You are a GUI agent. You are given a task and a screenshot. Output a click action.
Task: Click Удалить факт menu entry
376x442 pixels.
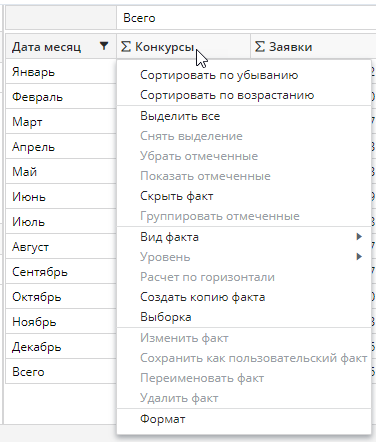click(x=244, y=398)
